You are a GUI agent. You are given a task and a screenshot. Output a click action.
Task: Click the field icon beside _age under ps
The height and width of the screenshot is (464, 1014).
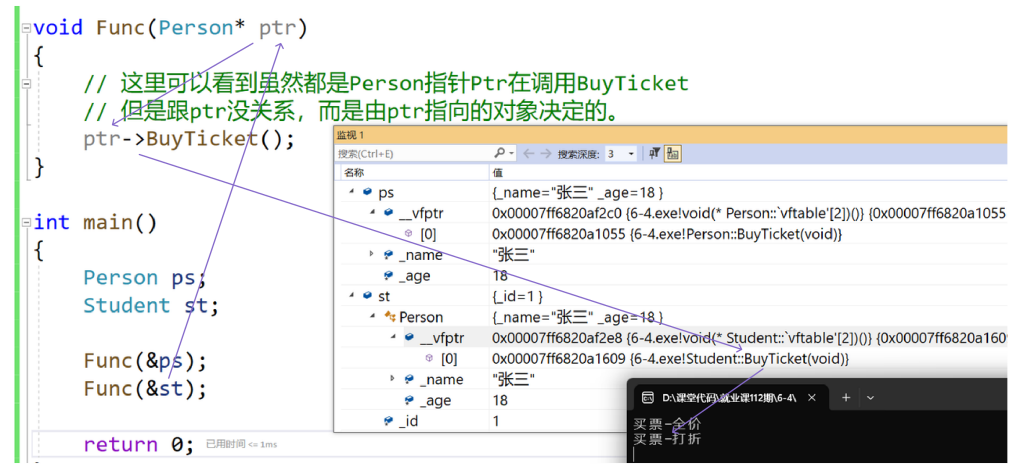click(x=388, y=275)
